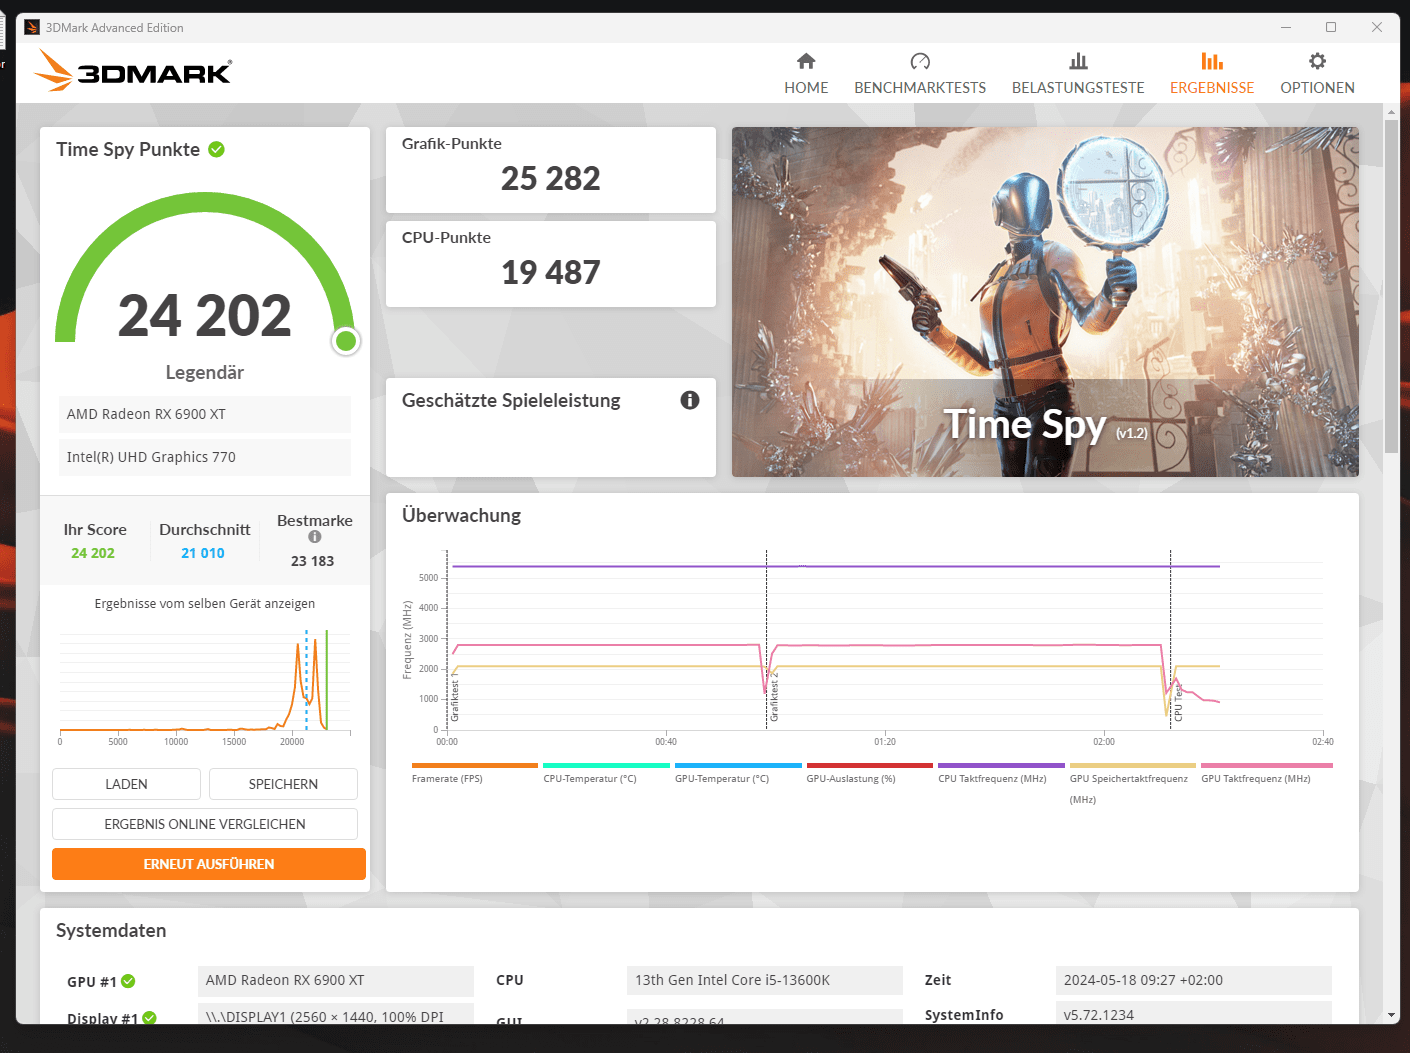The height and width of the screenshot is (1053, 1410).
Task: Click the GPU #1 field AMD Radeon RX 6900 XT
Action: [336, 980]
